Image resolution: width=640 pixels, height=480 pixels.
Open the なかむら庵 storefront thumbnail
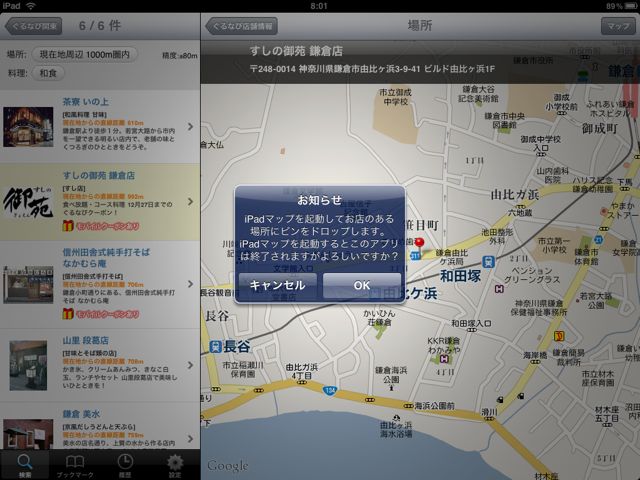(x=28, y=284)
